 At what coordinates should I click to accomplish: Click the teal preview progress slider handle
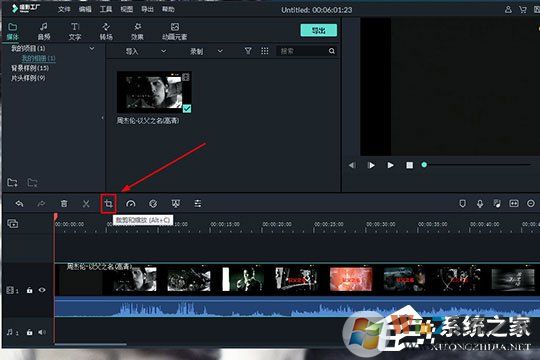click(x=424, y=165)
